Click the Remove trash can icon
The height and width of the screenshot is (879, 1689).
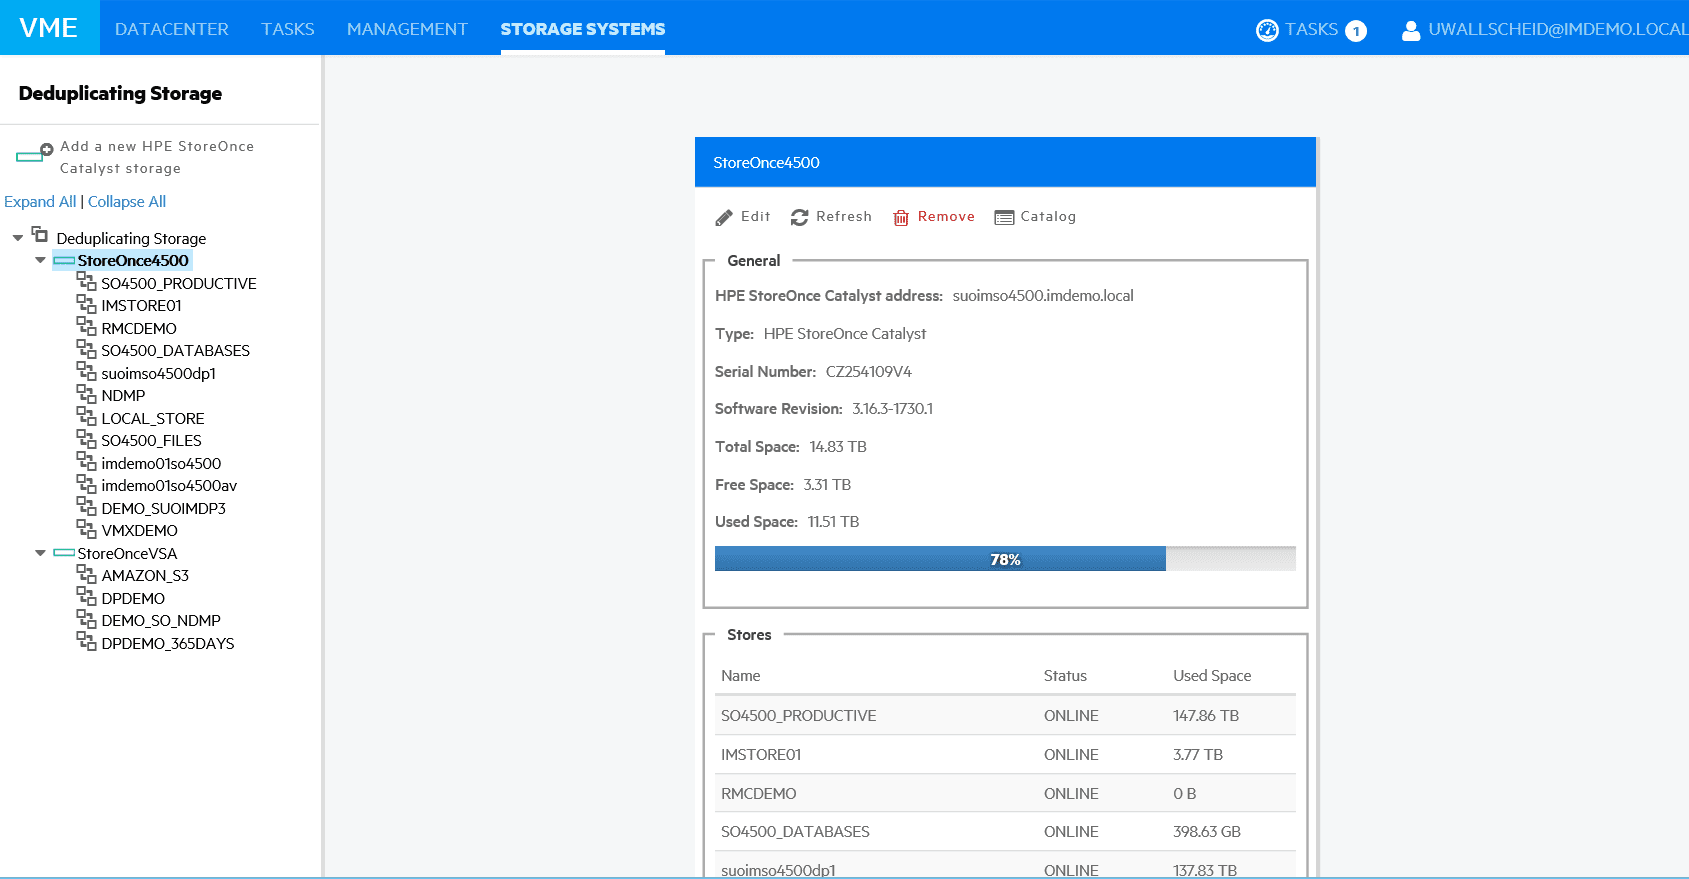tap(901, 217)
